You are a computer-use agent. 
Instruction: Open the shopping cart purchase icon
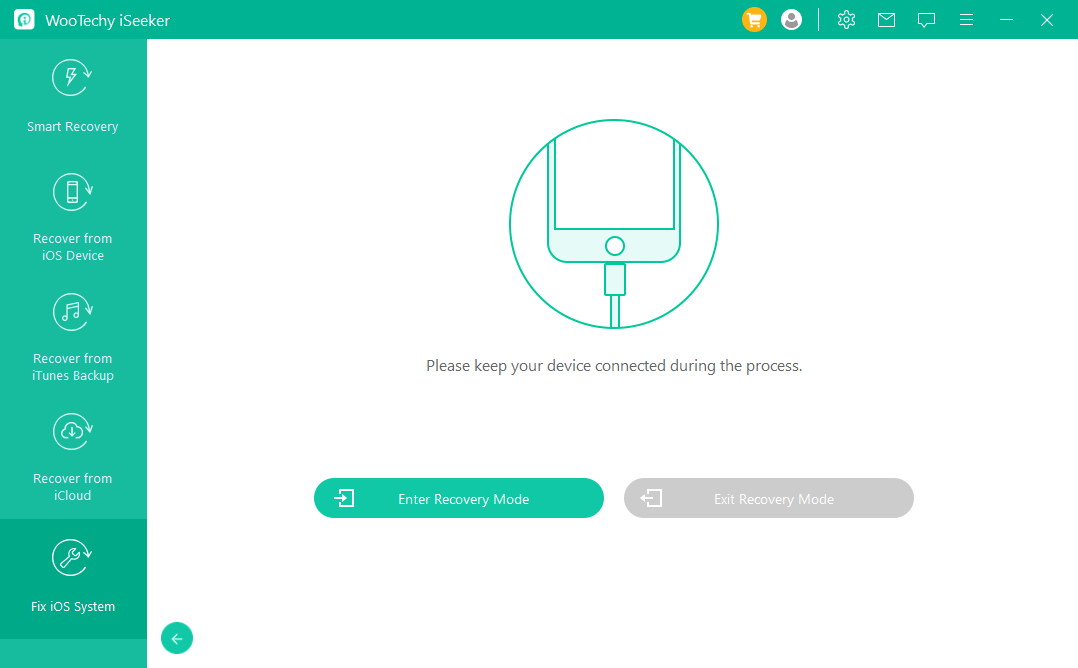coord(754,20)
